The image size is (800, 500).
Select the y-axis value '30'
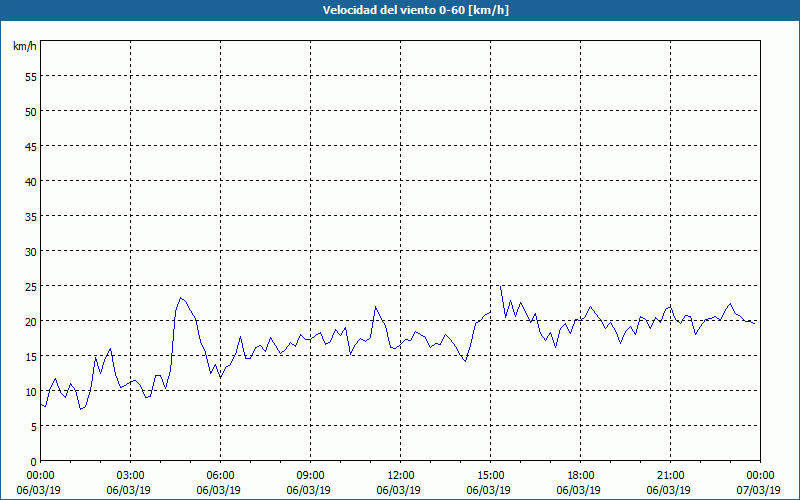coord(31,251)
